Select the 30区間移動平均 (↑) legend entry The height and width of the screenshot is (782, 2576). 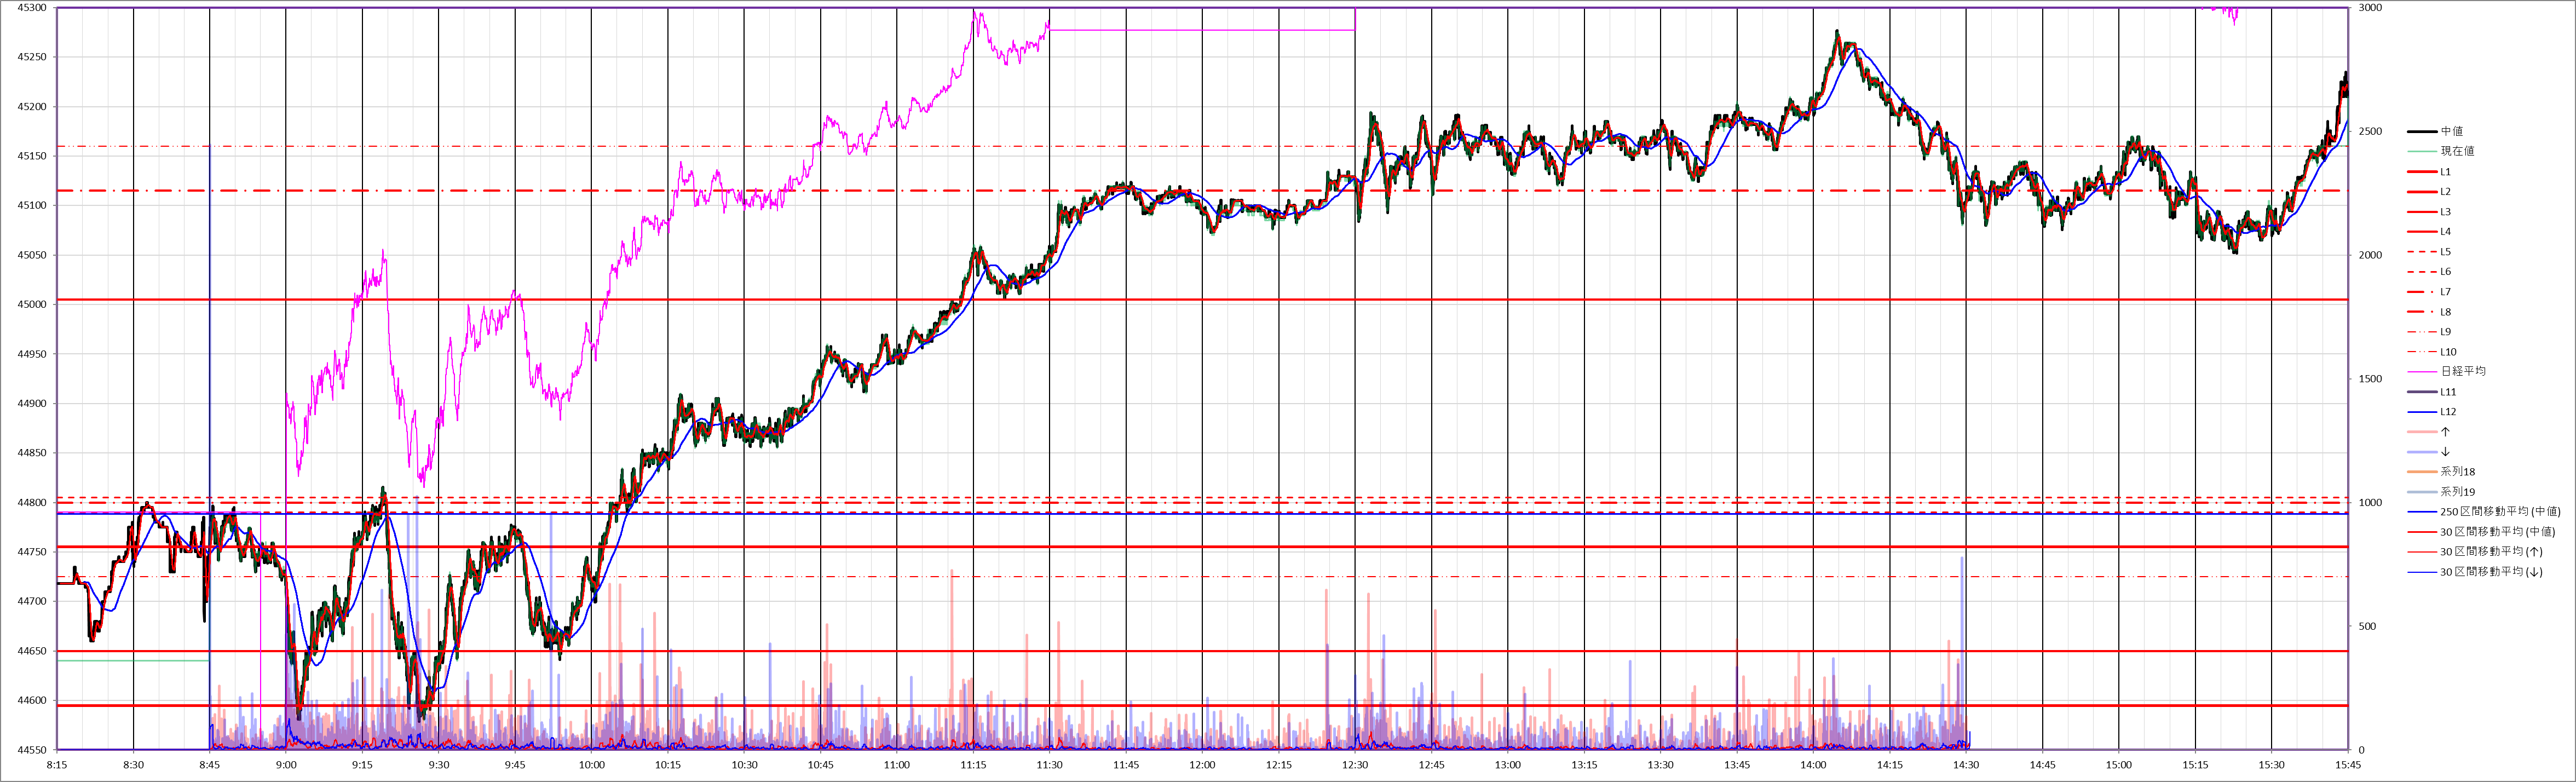coord(2490,552)
